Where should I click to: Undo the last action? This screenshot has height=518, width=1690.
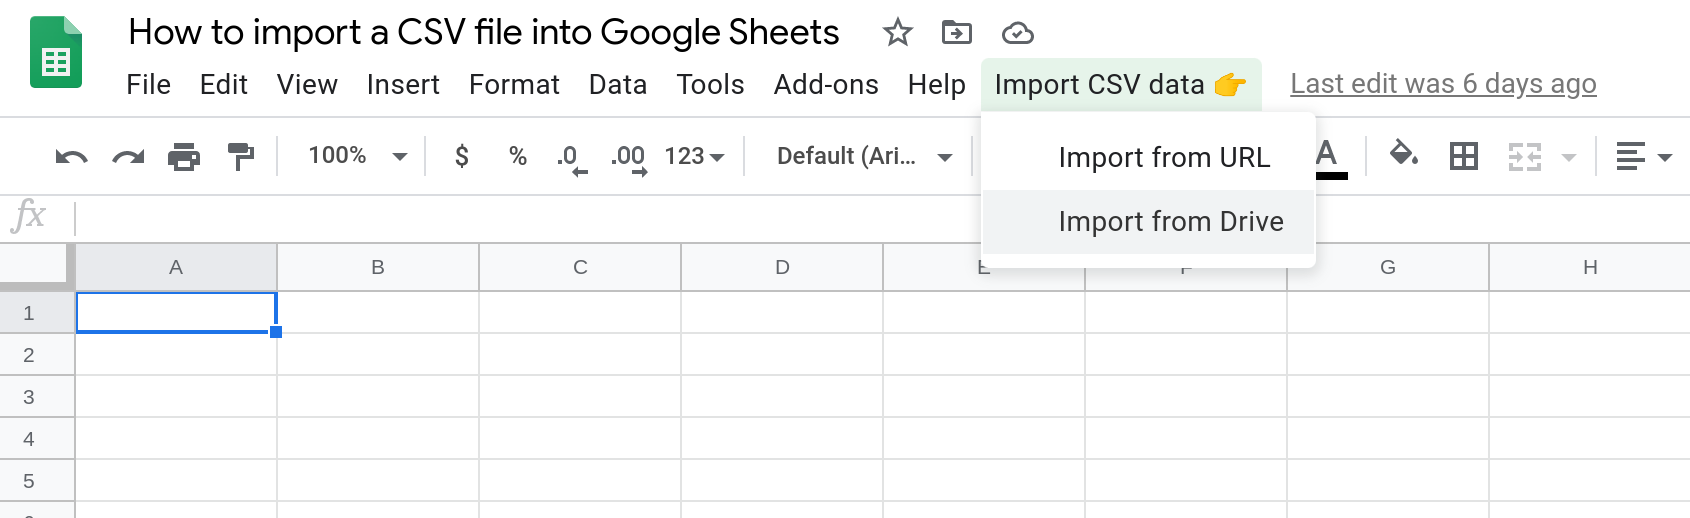pyautogui.click(x=71, y=157)
